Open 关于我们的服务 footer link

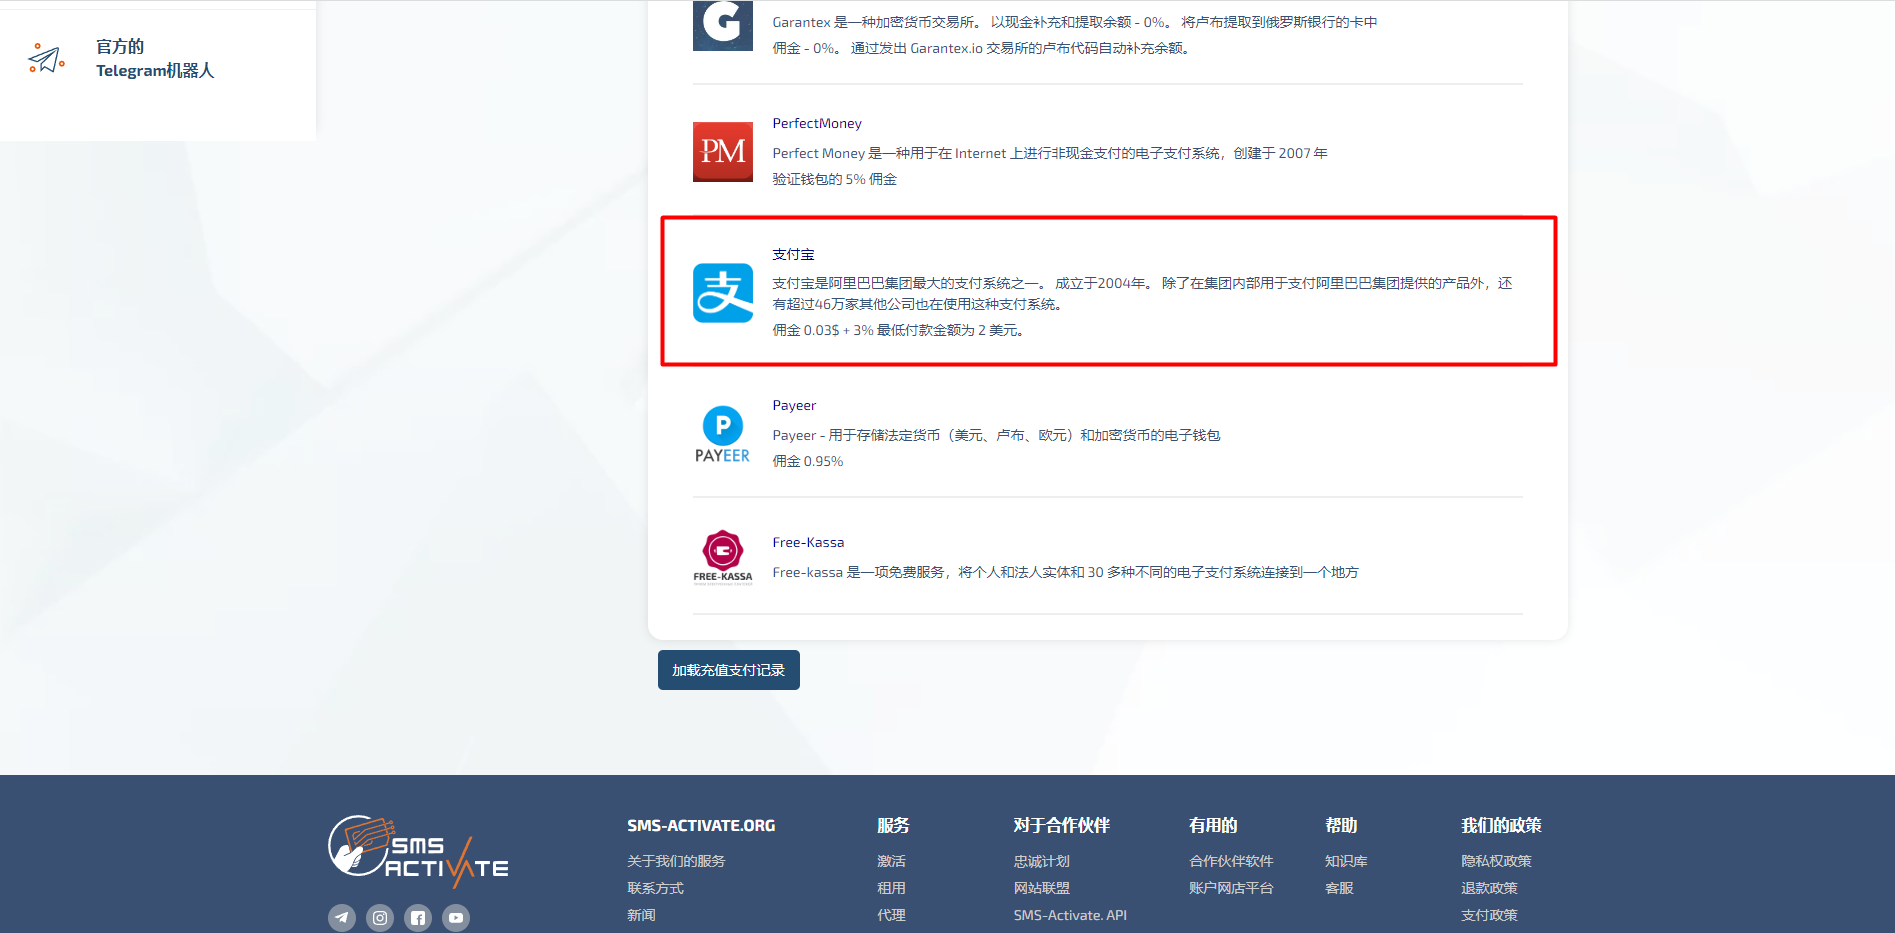[676, 861]
